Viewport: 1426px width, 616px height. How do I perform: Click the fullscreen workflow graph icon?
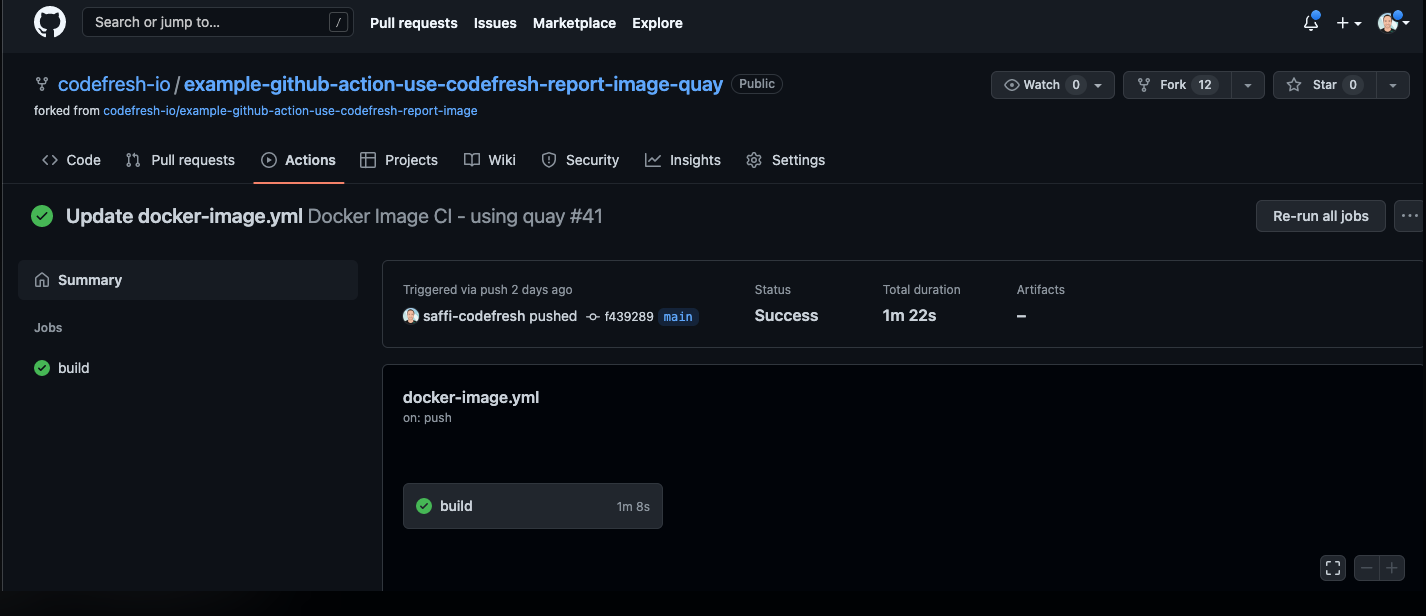coord(1332,568)
